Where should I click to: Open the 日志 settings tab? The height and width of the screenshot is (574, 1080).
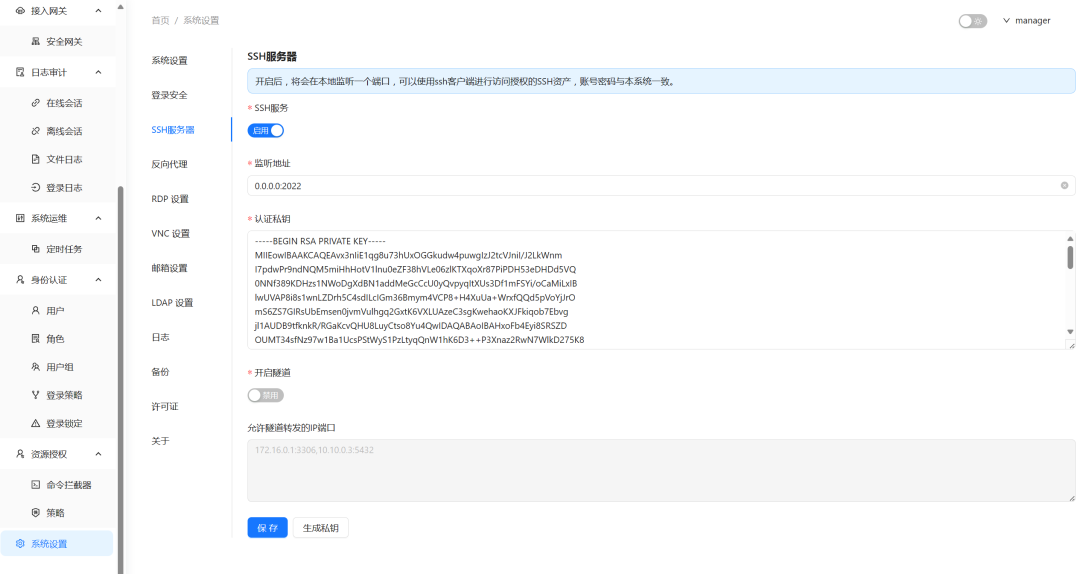[x=160, y=337]
